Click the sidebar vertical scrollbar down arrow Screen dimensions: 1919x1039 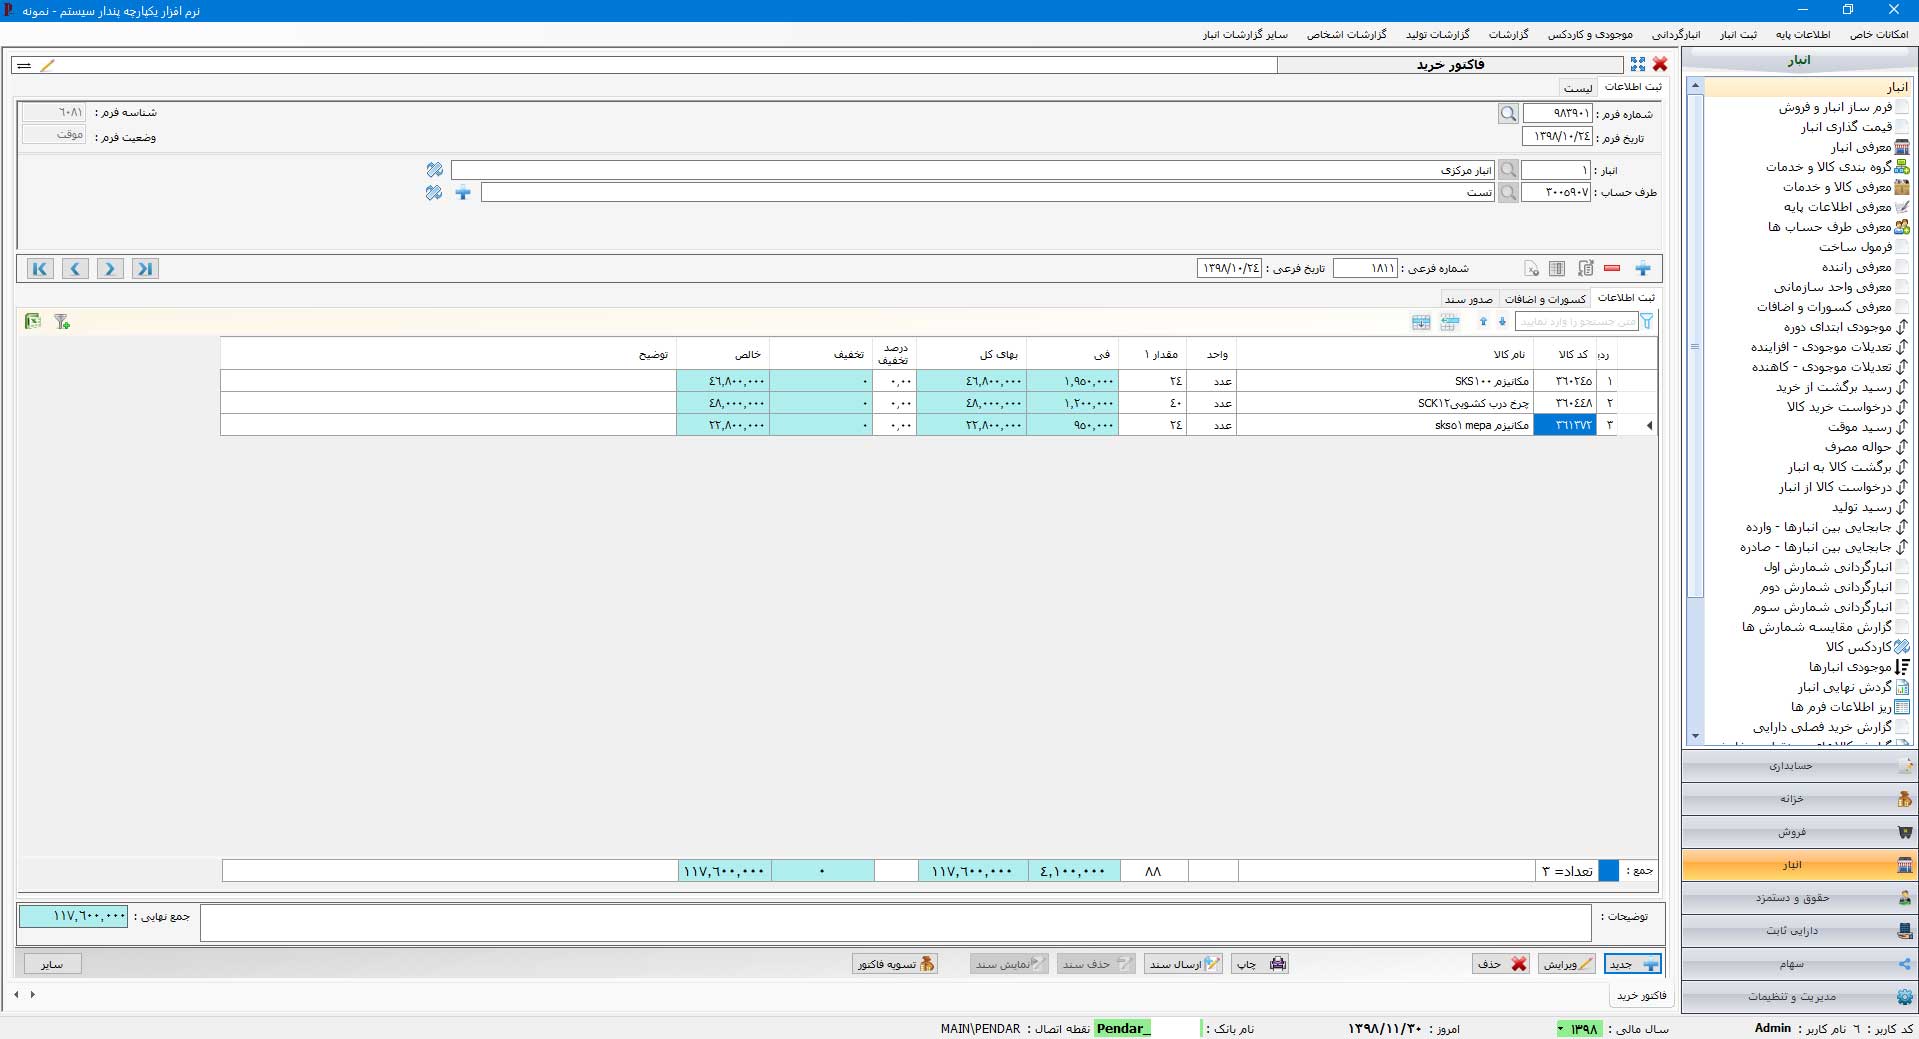point(1695,736)
